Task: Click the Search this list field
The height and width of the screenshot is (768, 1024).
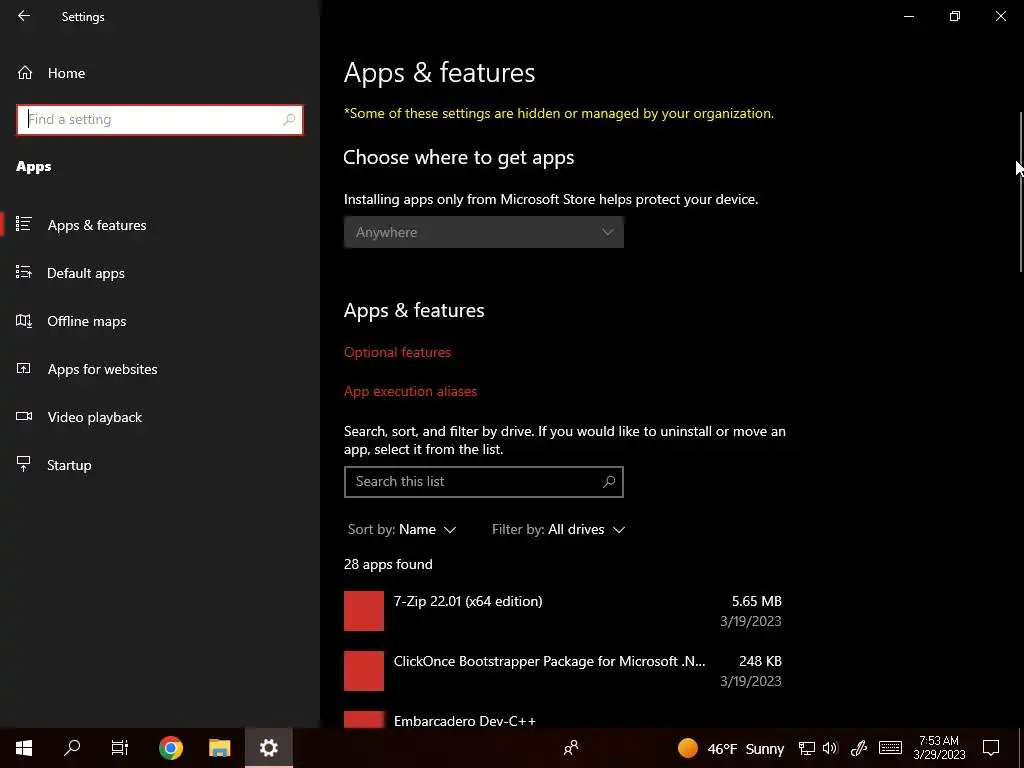Action: (x=483, y=482)
